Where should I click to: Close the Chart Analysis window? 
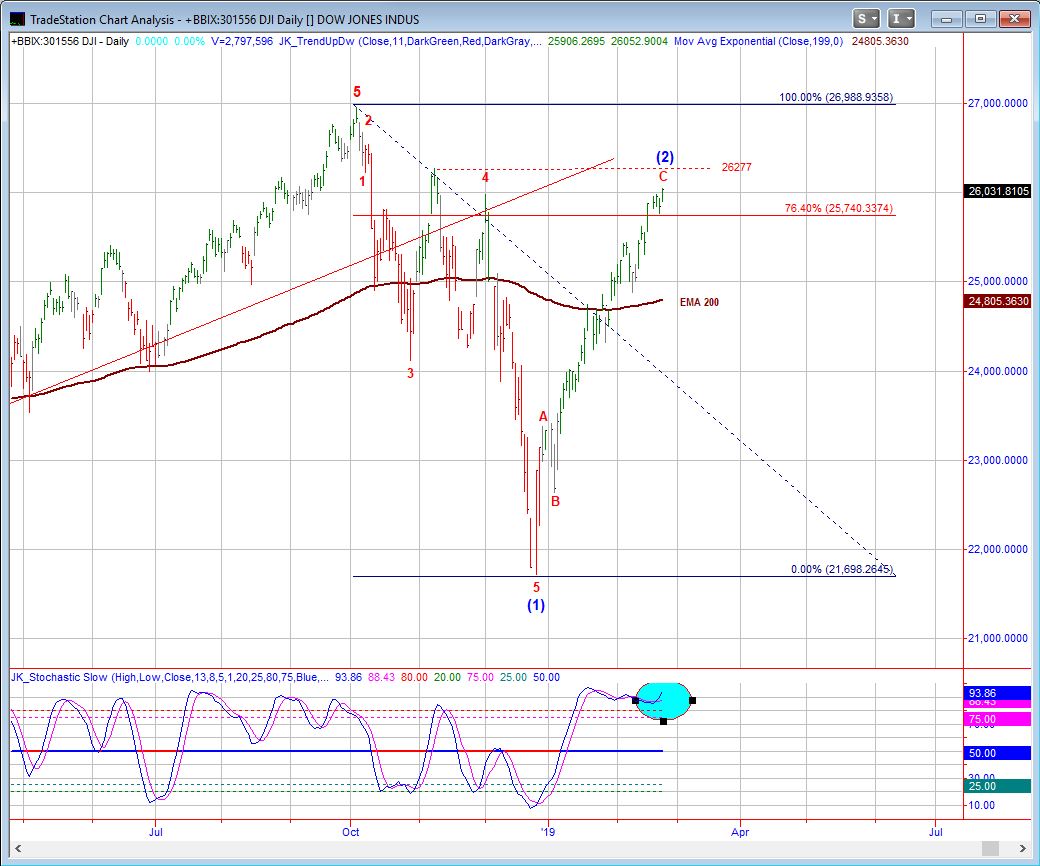[1015, 19]
